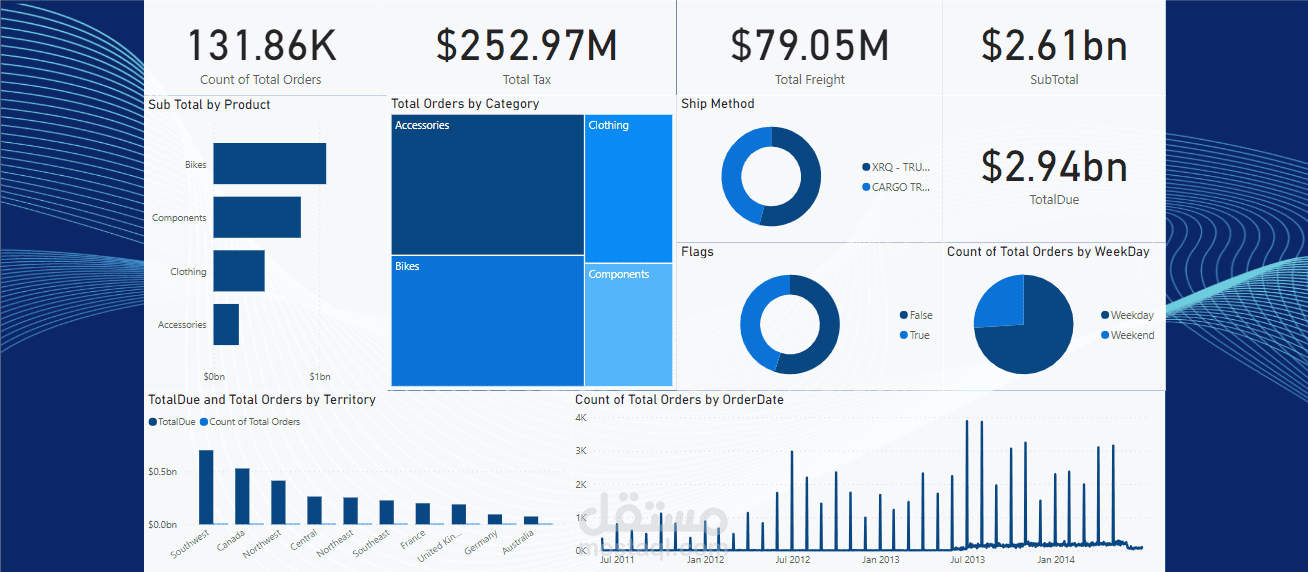Click the Bikes bar in Sub Total chart

[x=269, y=164]
